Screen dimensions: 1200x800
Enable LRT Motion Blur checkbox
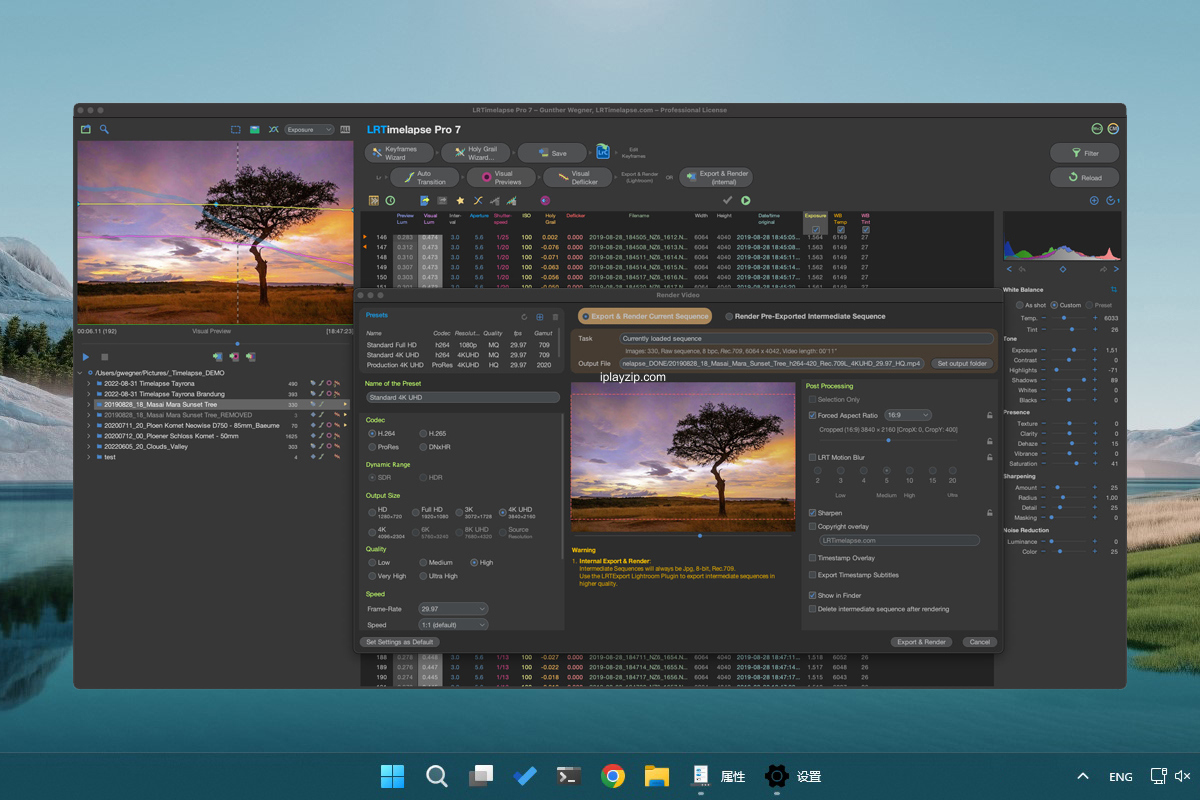(812, 457)
